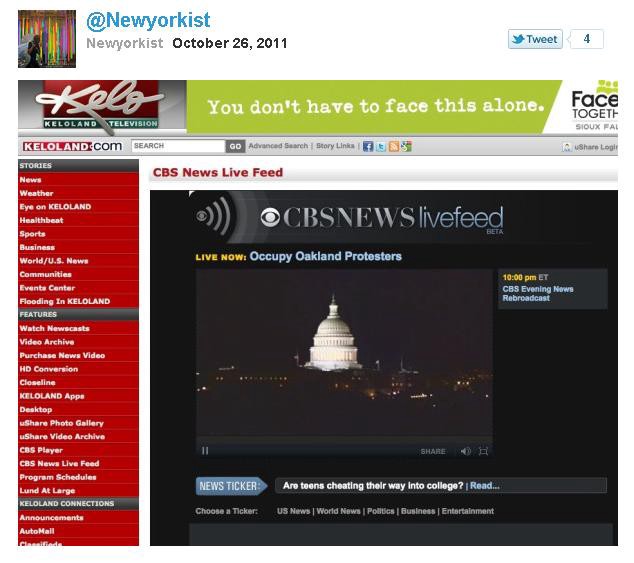The image size is (634, 563).
Task: Open HD Conversion page
Action: pos(78,369)
